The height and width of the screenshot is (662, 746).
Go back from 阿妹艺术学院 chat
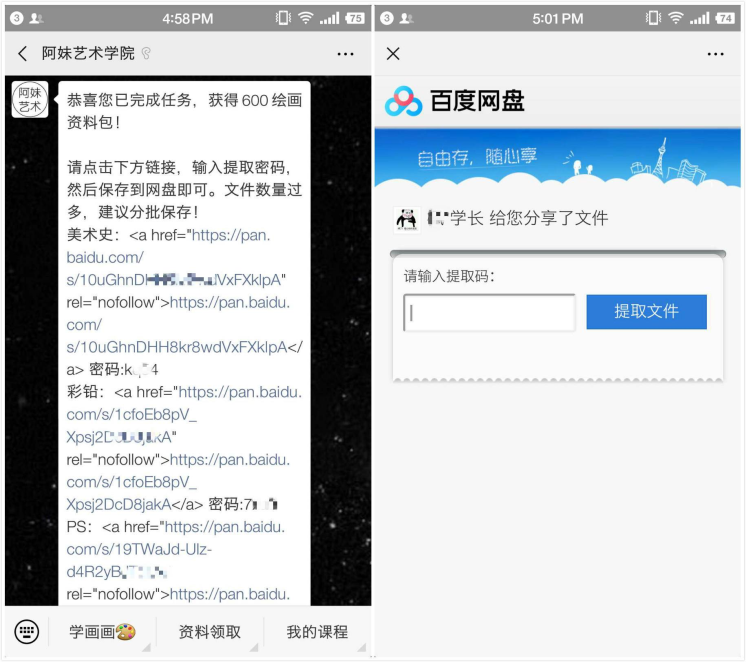(x=22, y=53)
